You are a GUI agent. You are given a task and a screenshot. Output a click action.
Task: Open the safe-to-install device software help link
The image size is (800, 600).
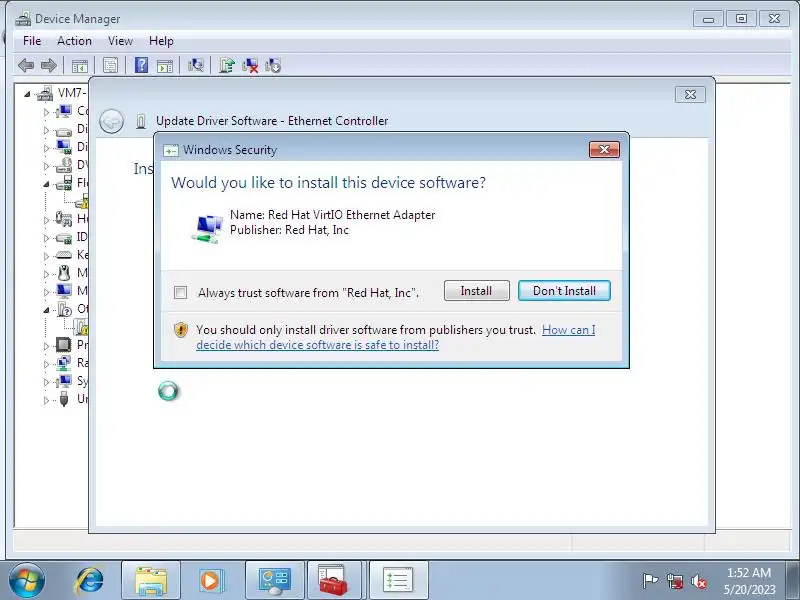tap(317, 345)
